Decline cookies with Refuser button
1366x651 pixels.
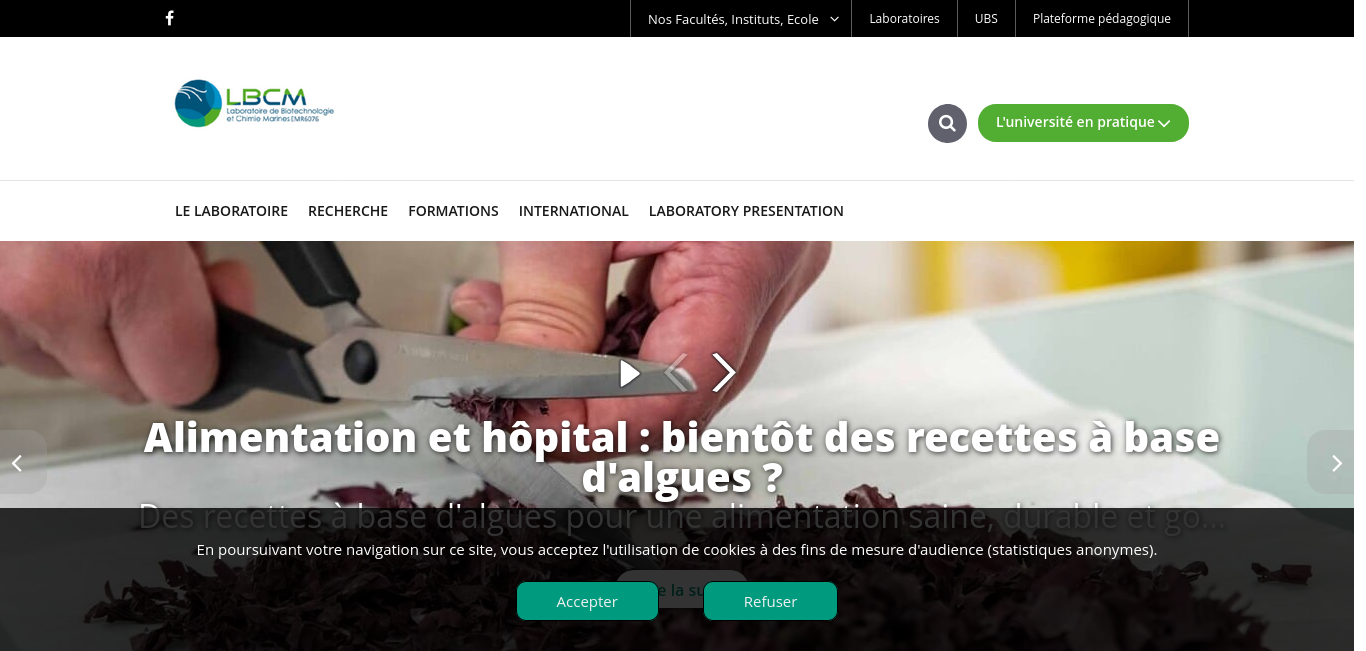click(770, 601)
